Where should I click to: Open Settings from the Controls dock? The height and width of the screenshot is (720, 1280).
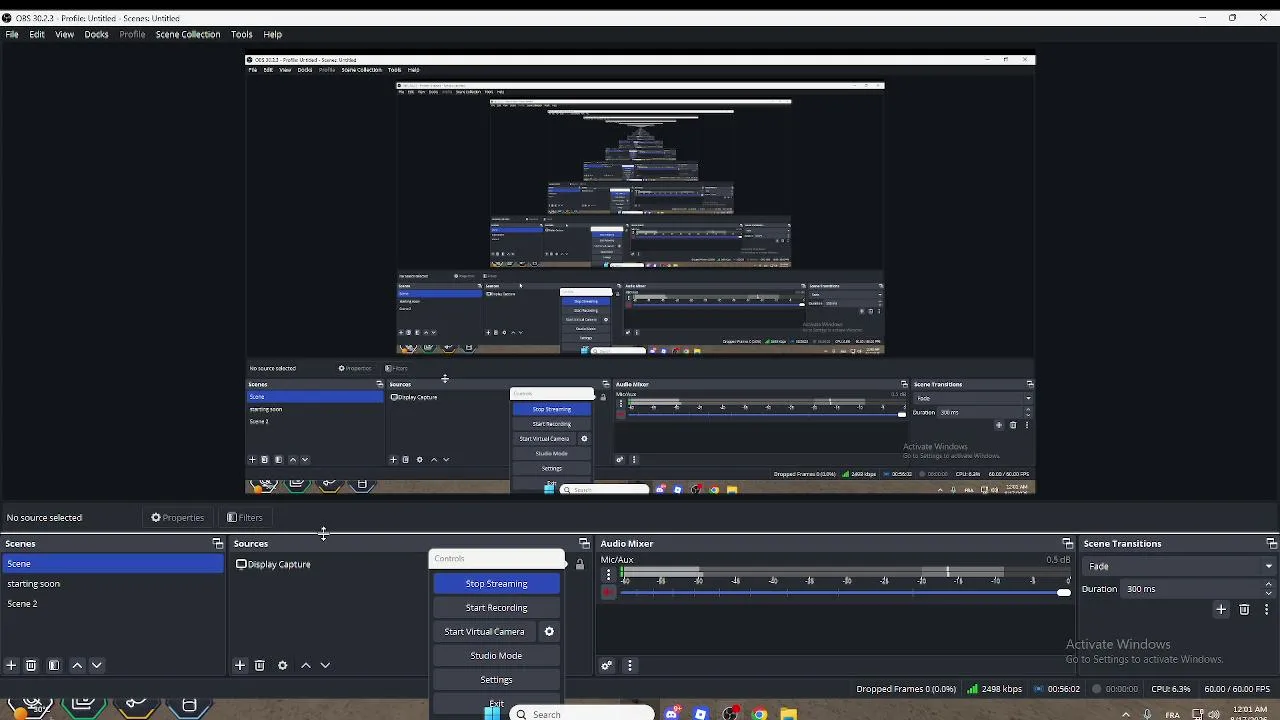click(496, 680)
